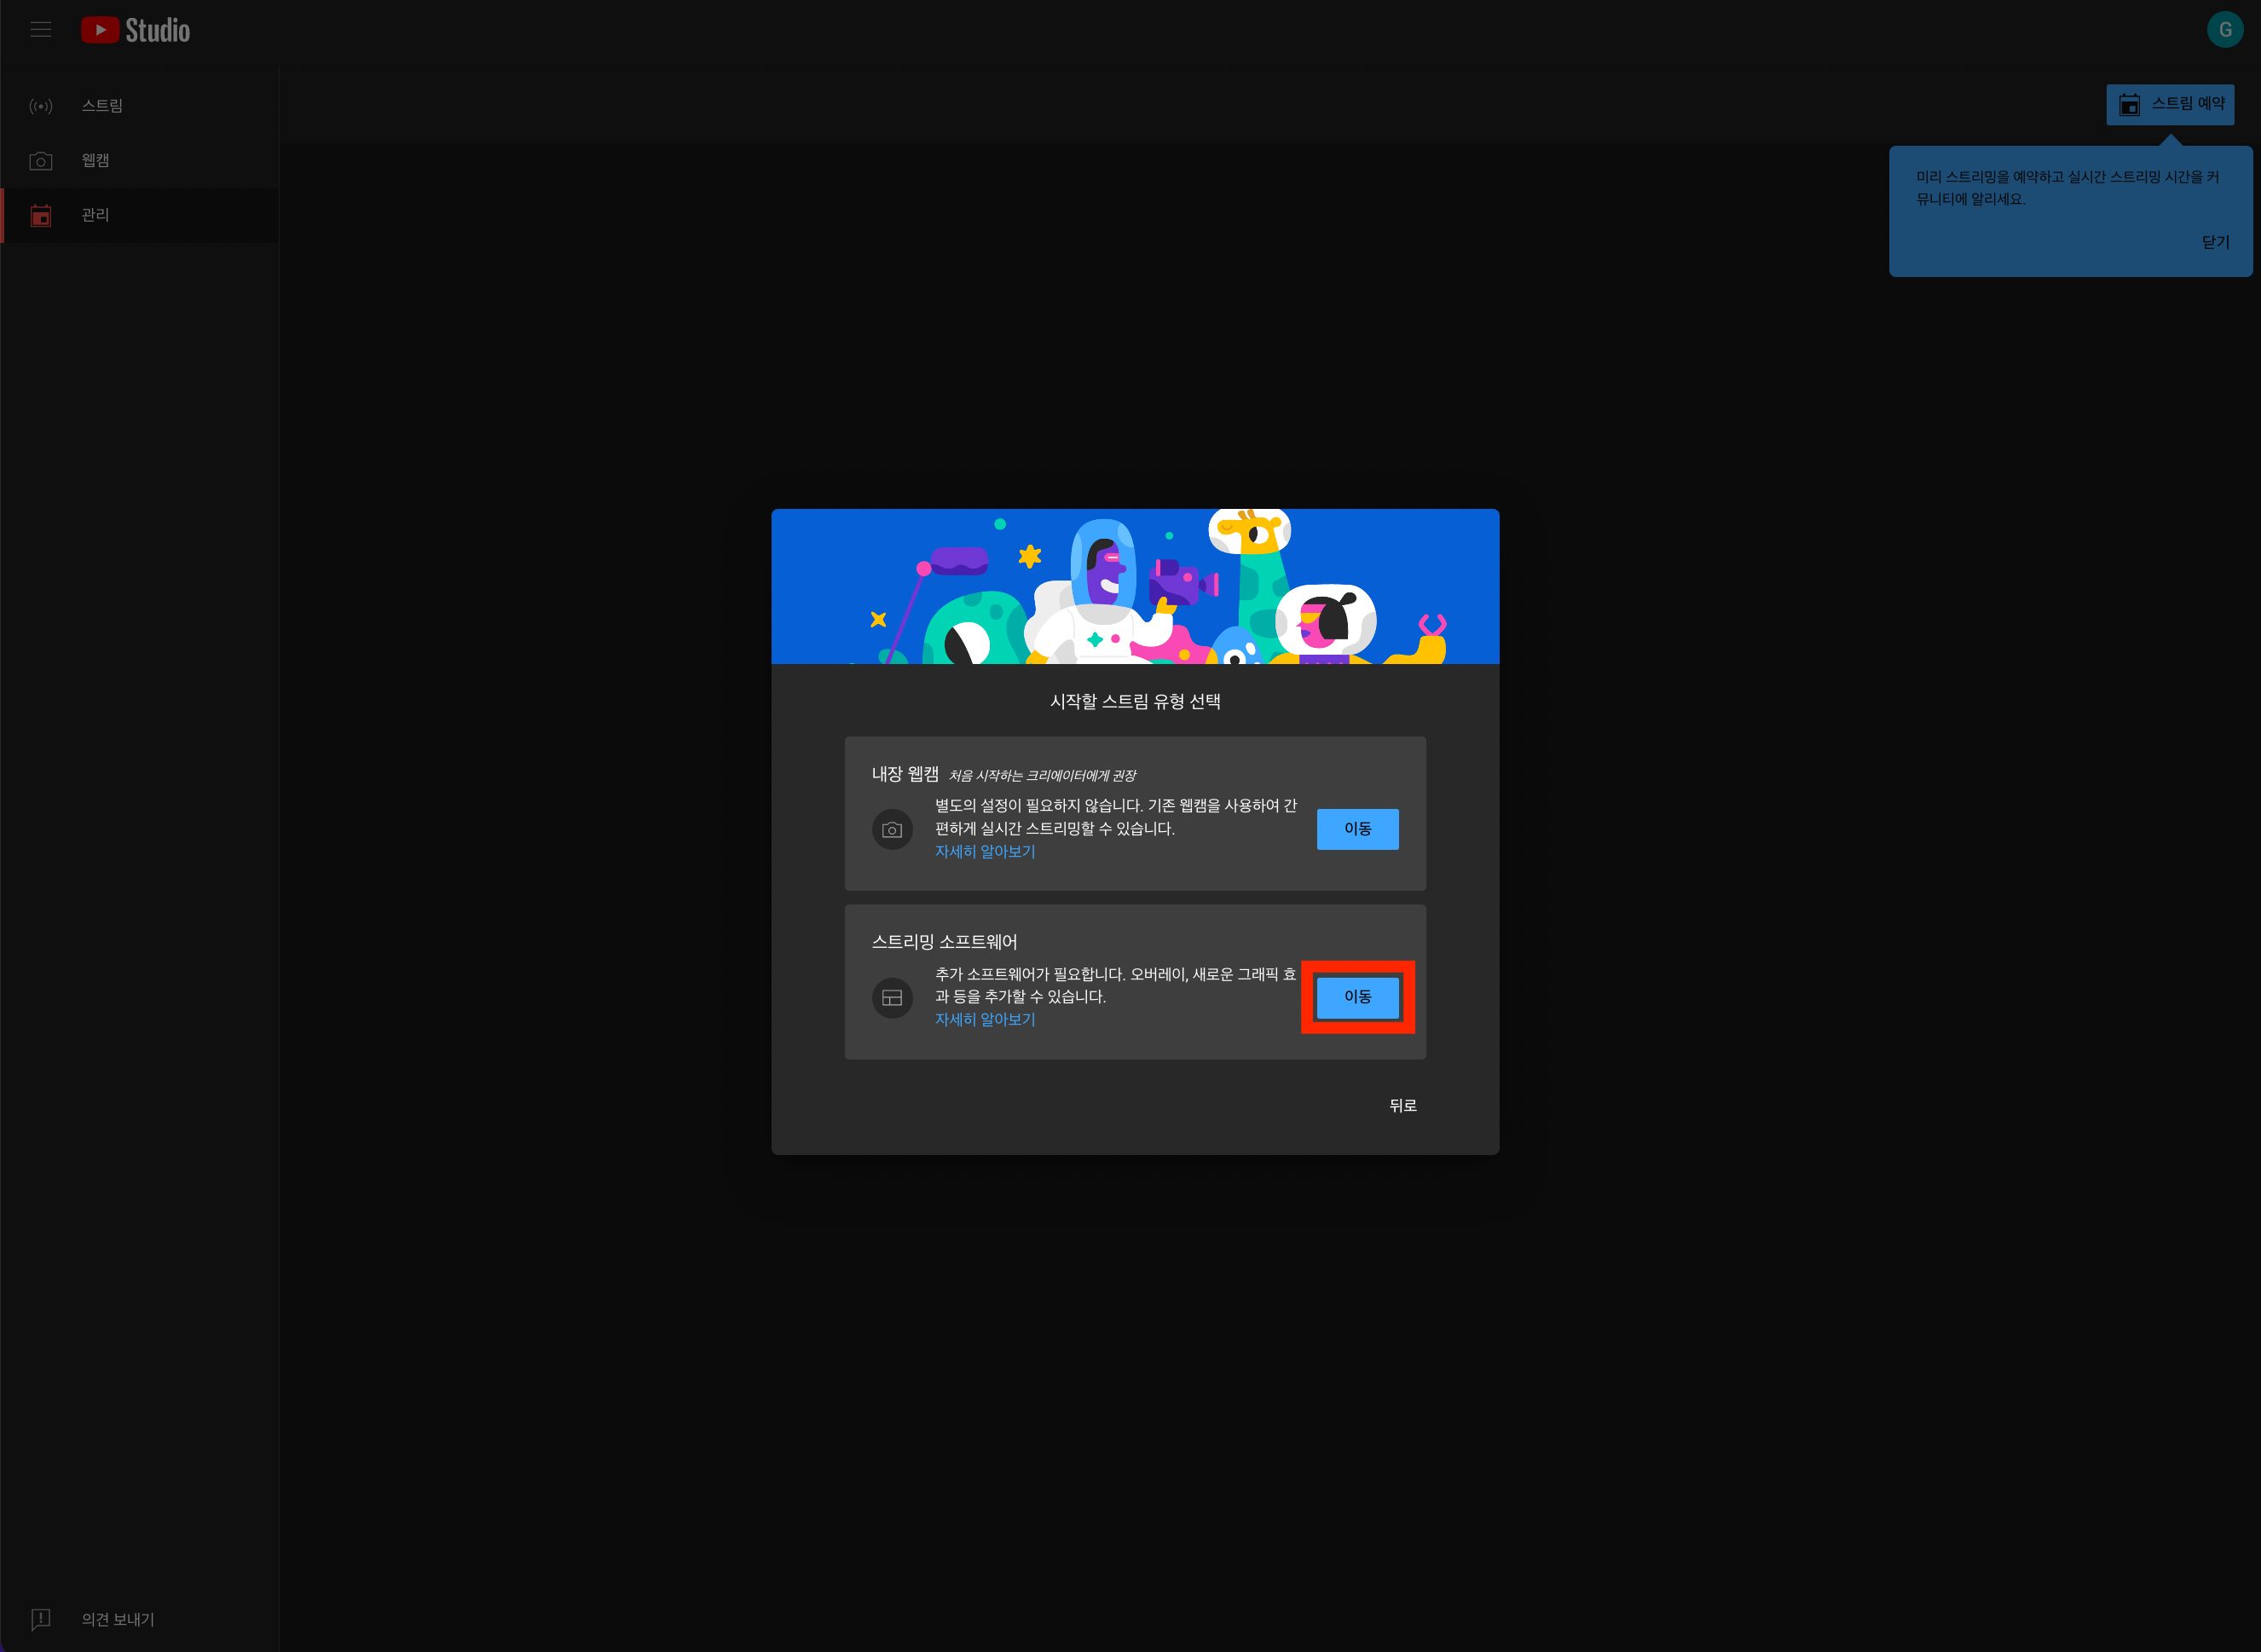This screenshot has height=1652, width=2261.
Task: Open the G account avatar
Action: coord(2225,30)
